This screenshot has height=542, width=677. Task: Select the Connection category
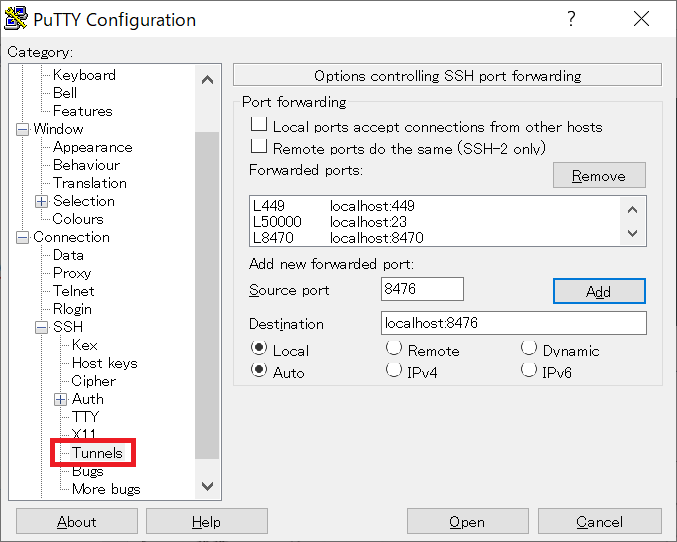click(x=71, y=237)
